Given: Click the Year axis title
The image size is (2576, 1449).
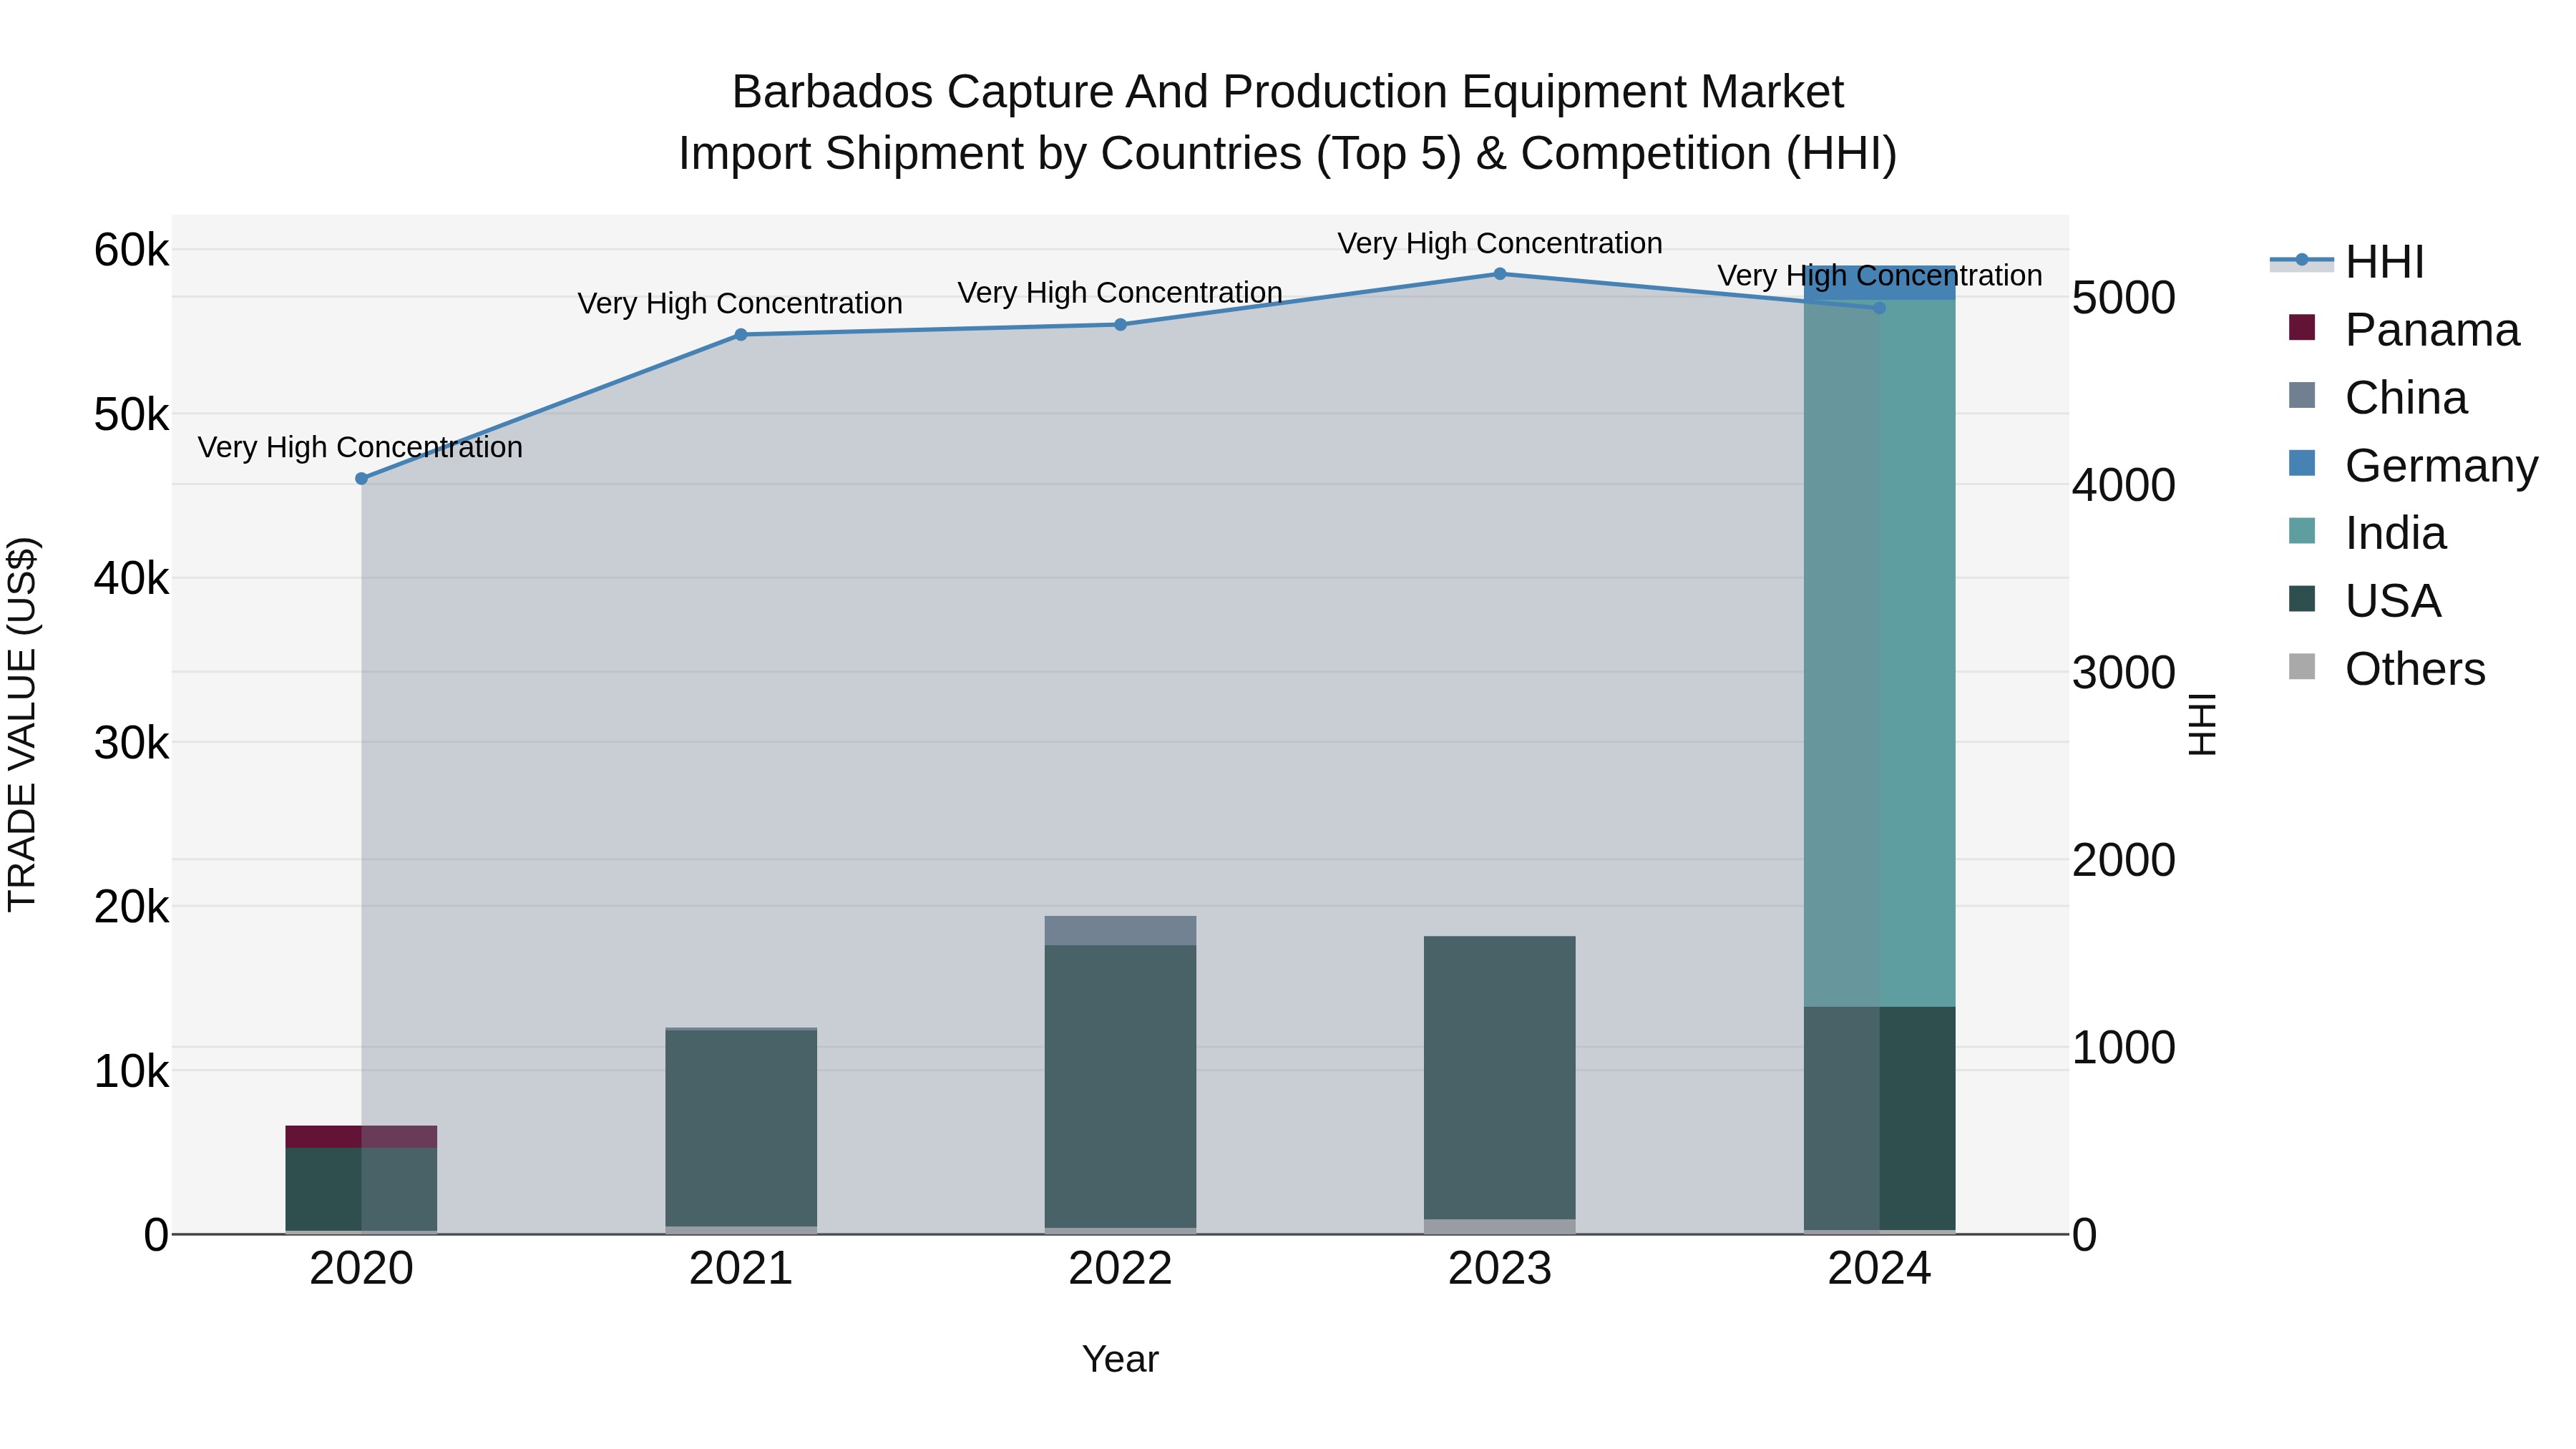Looking at the screenshot, I should point(1120,1360).
